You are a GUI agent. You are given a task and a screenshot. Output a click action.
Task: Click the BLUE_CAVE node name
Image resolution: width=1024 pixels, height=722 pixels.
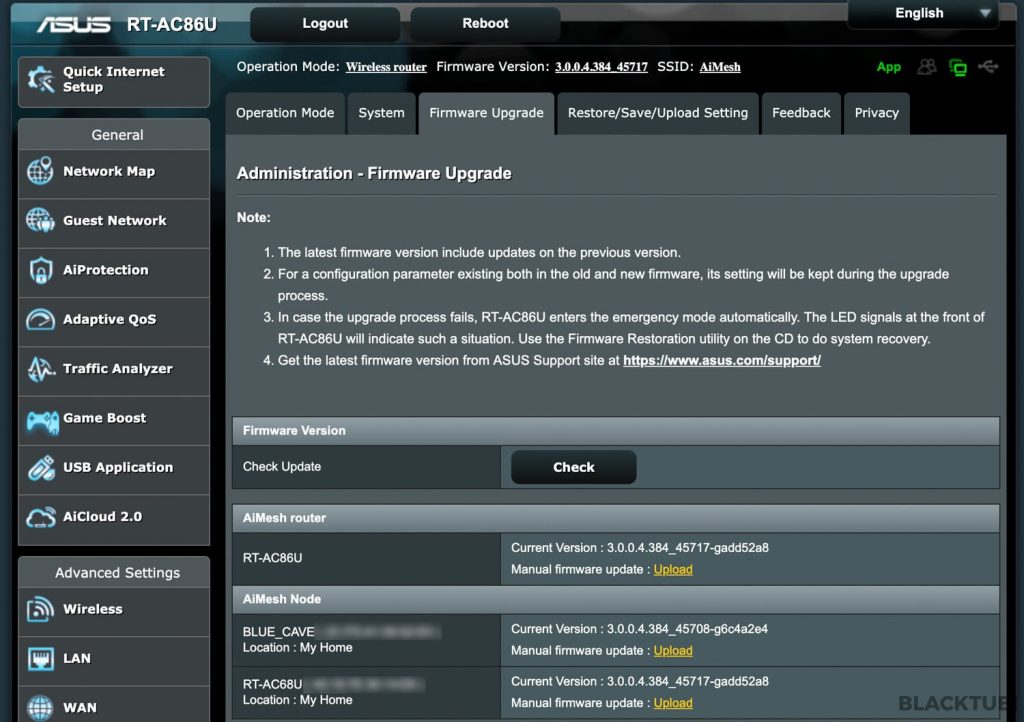click(279, 632)
